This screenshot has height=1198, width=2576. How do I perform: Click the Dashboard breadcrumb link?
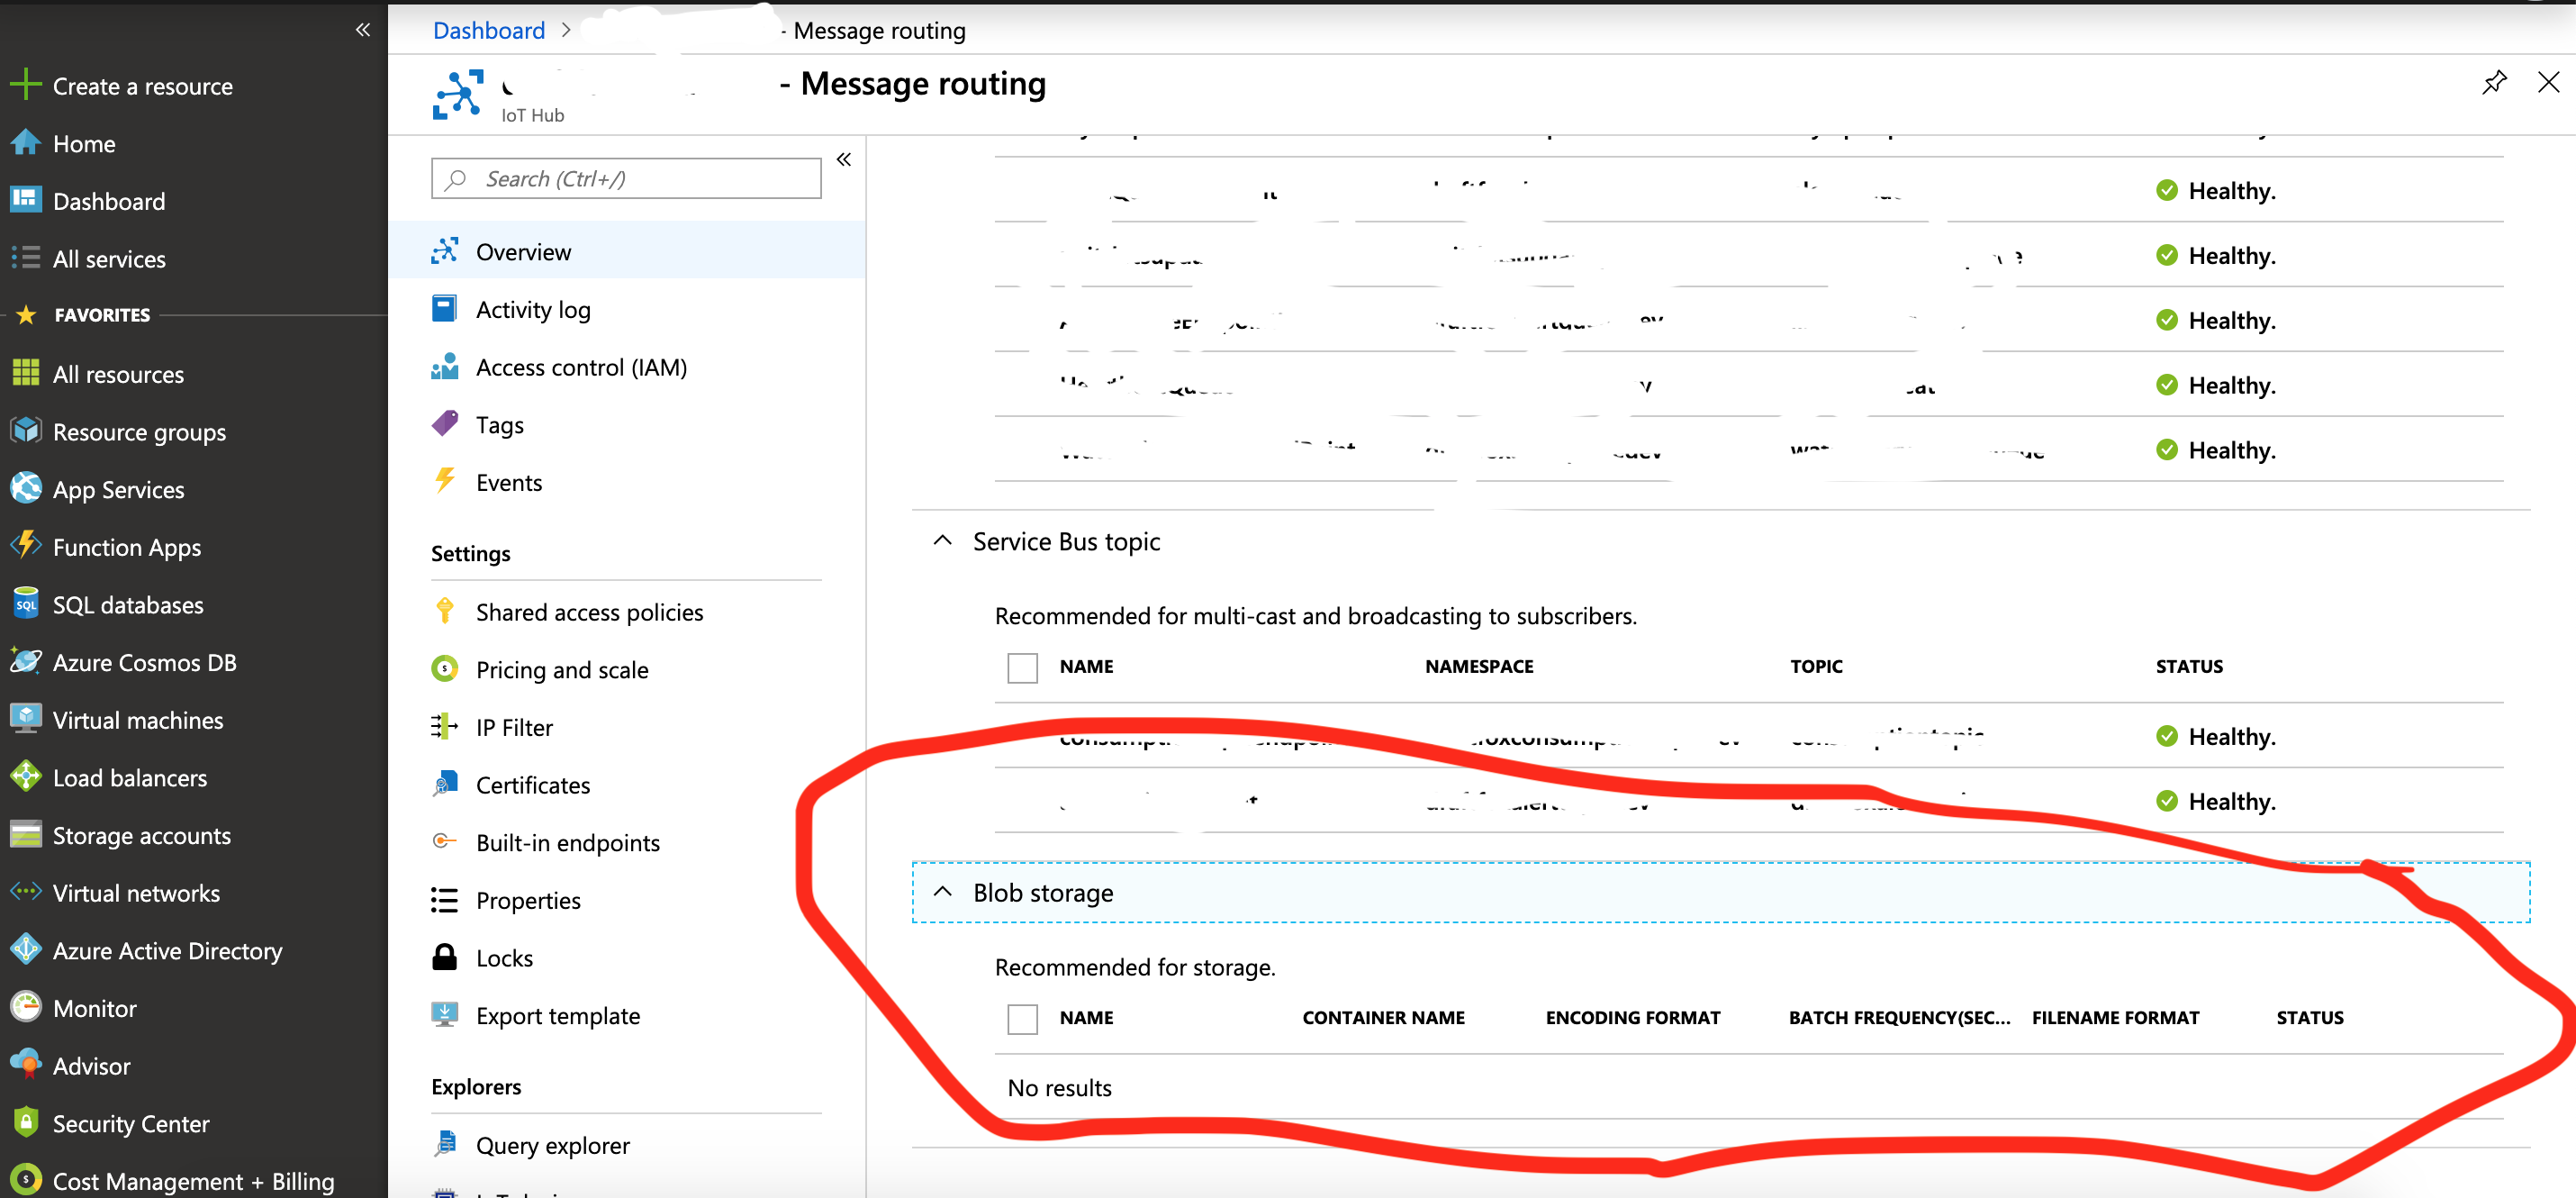point(488,30)
